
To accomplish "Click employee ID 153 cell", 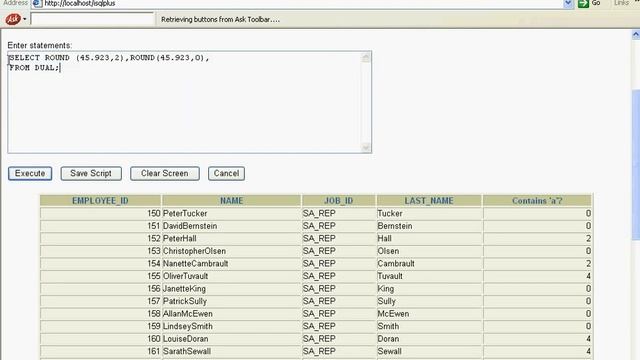I will pyautogui.click(x=100, y=251).
